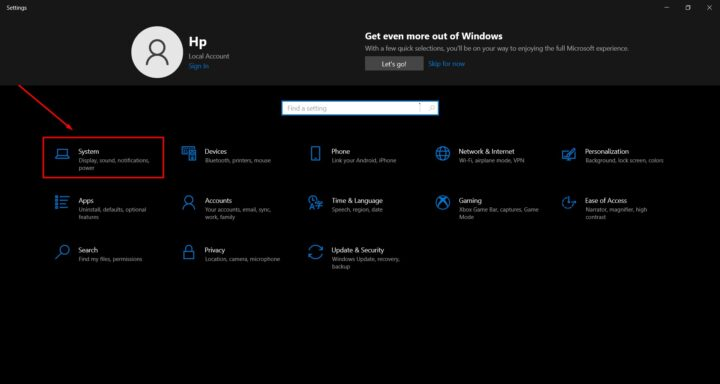Screen dimensions: 720x384
Task: Focus the Find a setting field
Action: (360, 108)
